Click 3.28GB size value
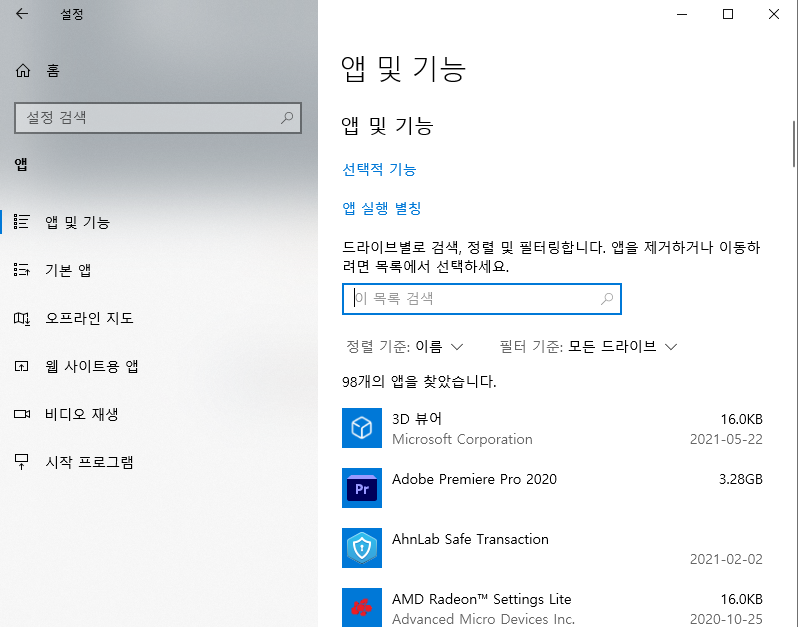The width and height of the screenshot is (798, 627). tap(740, 479)
